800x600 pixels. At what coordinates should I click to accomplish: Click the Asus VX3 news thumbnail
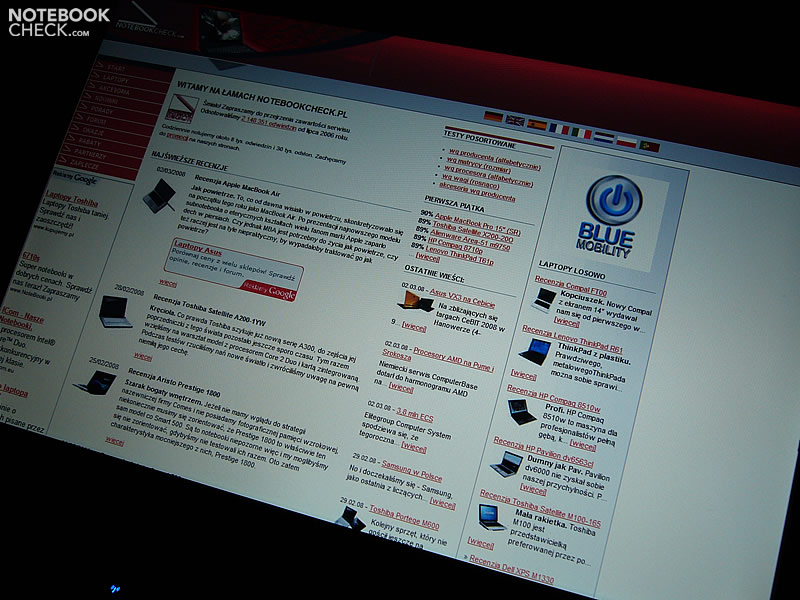(415, 301)
